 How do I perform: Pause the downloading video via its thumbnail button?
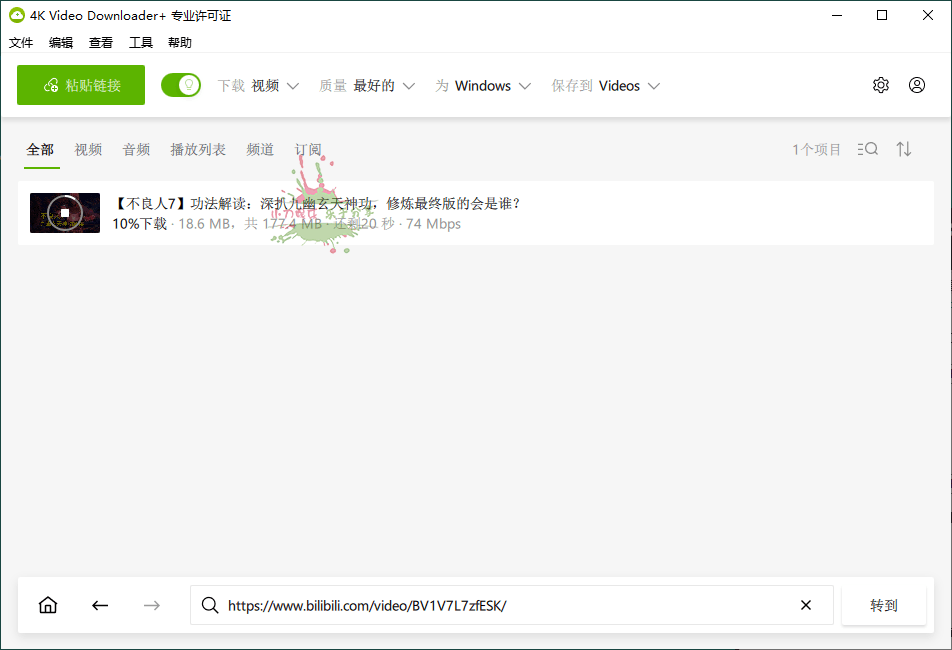pyautogui.click(x=64, y=213)
